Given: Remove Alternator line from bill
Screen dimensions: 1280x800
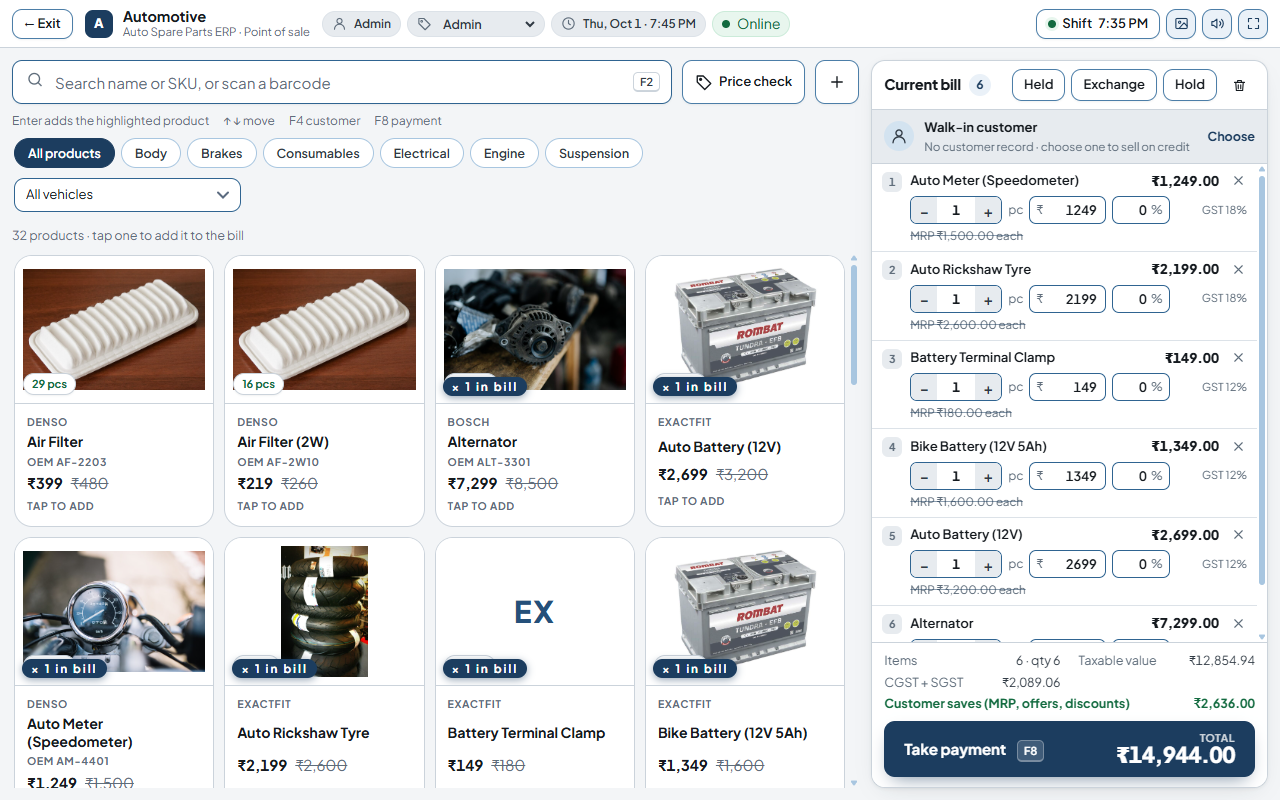Looking at the screenshot, I should pos(1238,623).
